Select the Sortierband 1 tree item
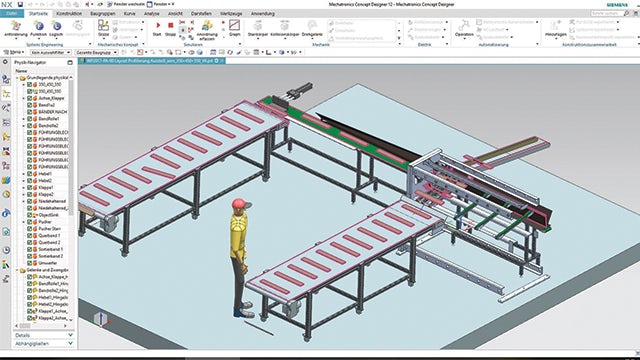640x360 pixels. (x=51, y=249)
